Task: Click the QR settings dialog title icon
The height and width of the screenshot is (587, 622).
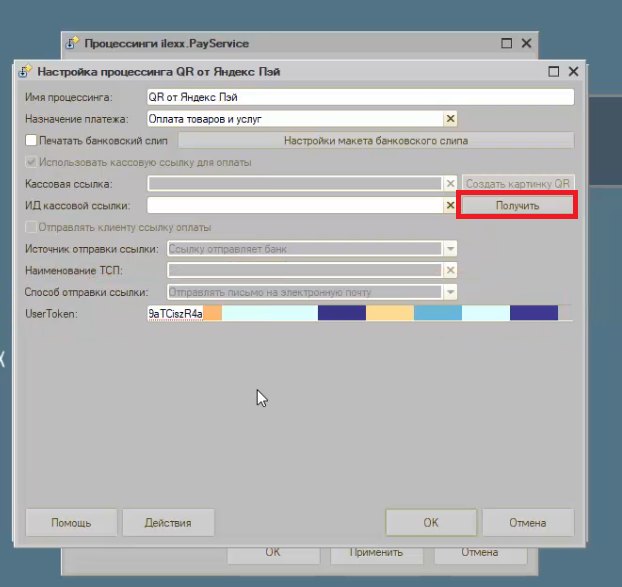Action: click(25, 71)
